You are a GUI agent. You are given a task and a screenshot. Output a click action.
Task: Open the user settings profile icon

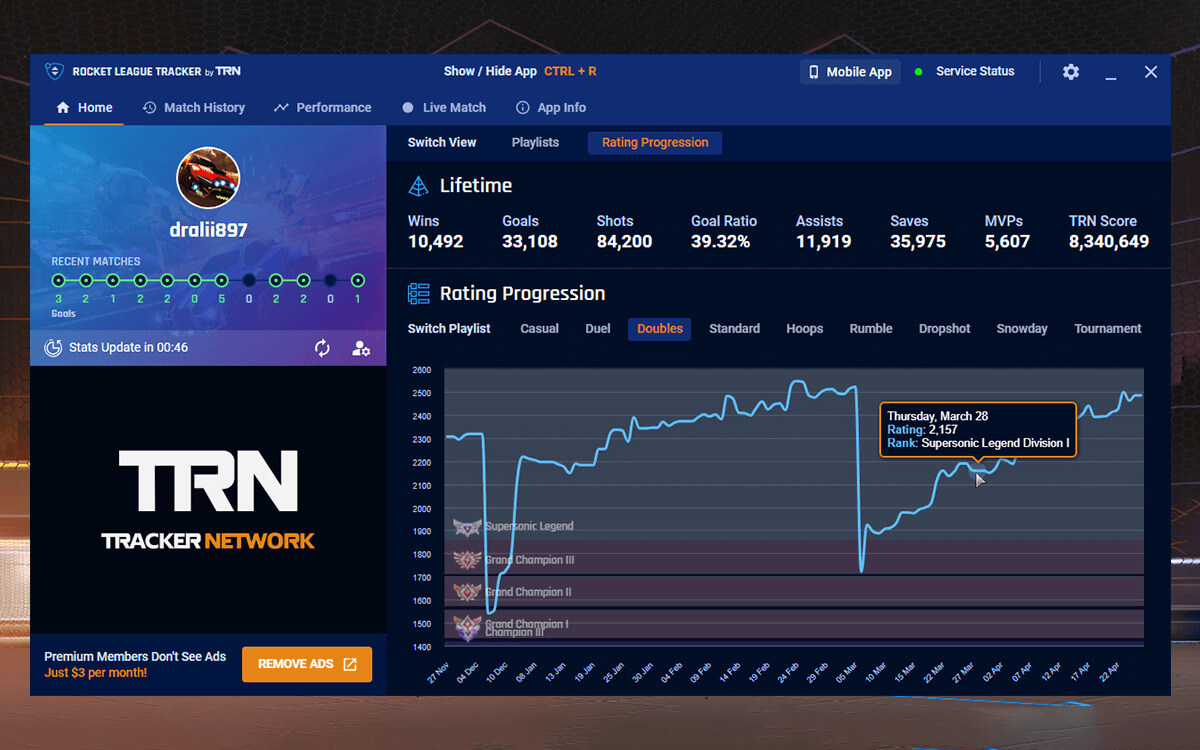[361, 348]
